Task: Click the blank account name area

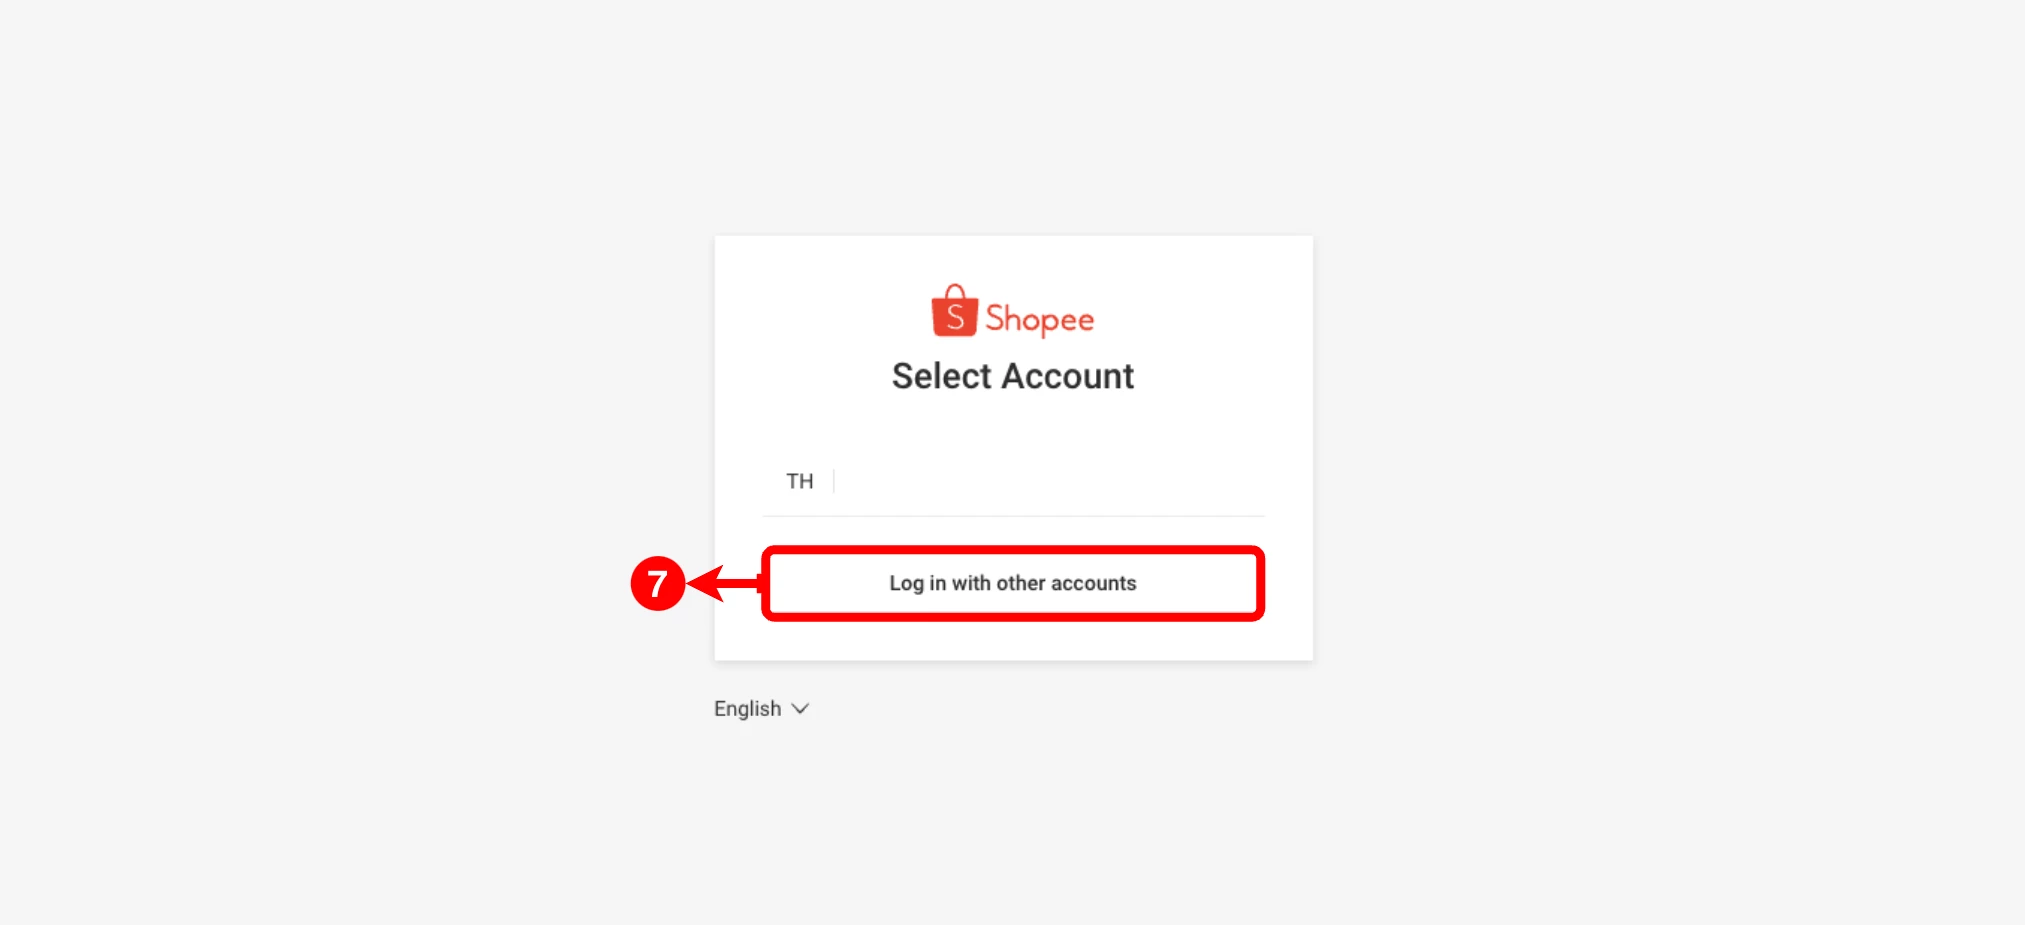Action: pyautogui.click(x=1050, y=481)
